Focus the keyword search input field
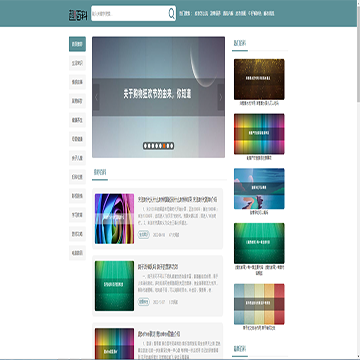The width and height of the screenshot is (360, 360). [129, 14]
